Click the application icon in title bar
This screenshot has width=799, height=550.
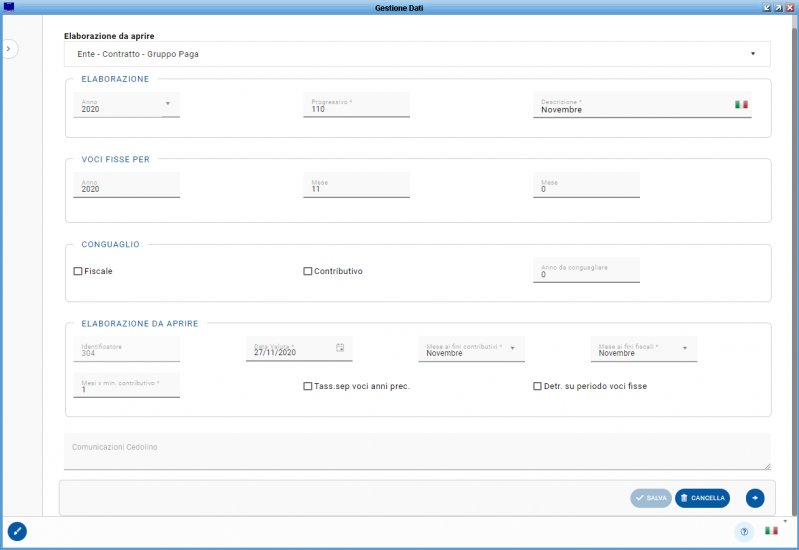click(9, 7)
